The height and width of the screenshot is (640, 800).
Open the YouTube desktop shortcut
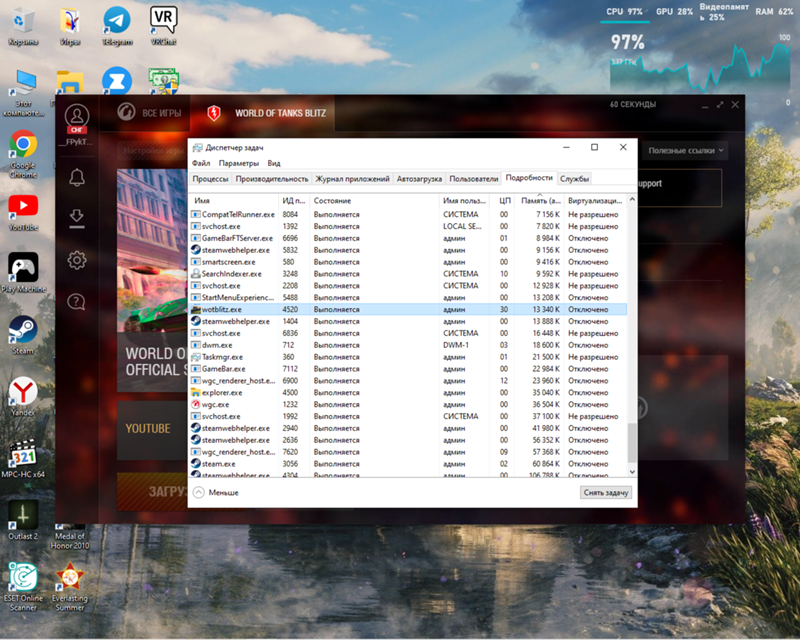[x=23, y=213]
